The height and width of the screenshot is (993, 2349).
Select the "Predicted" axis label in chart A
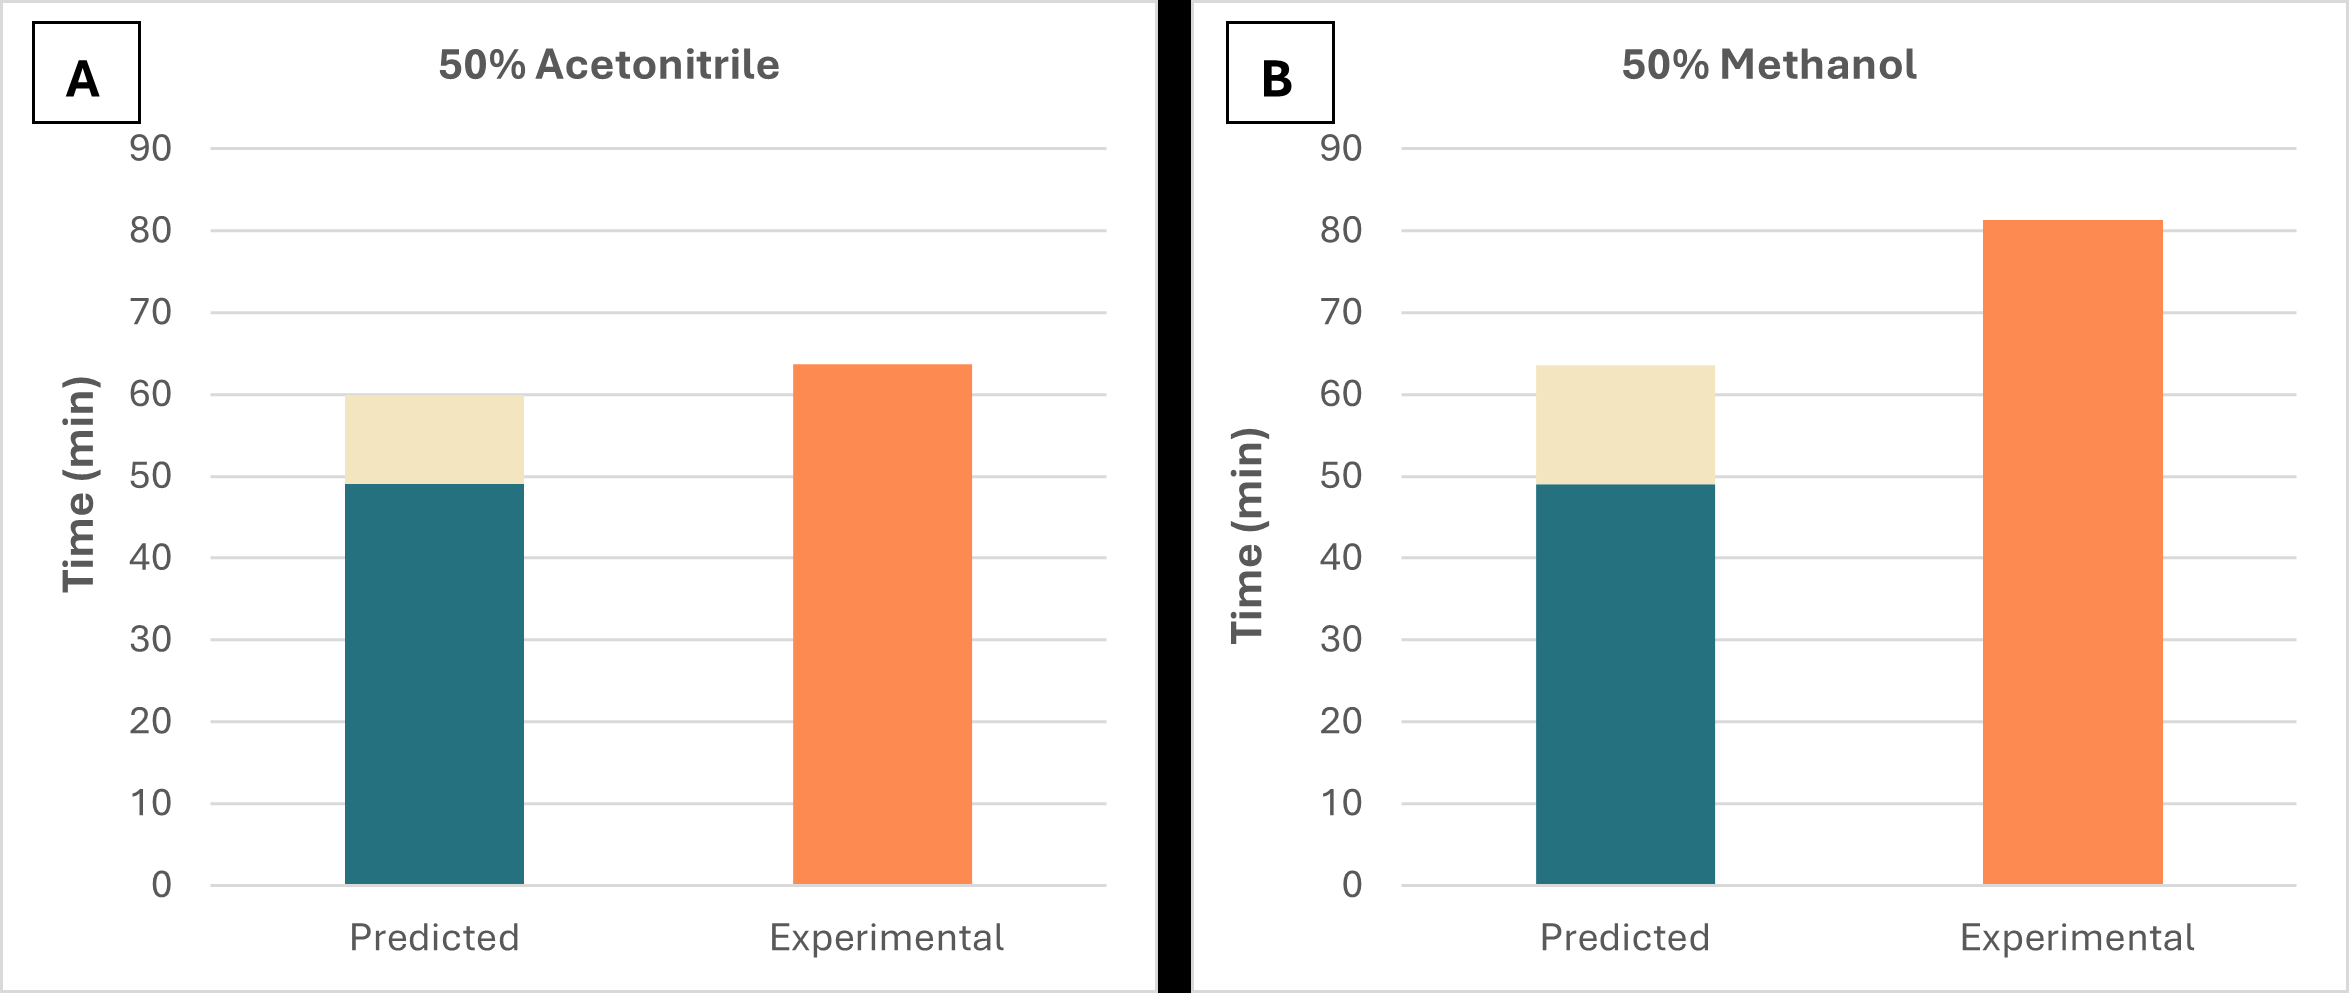click(434, 938)
